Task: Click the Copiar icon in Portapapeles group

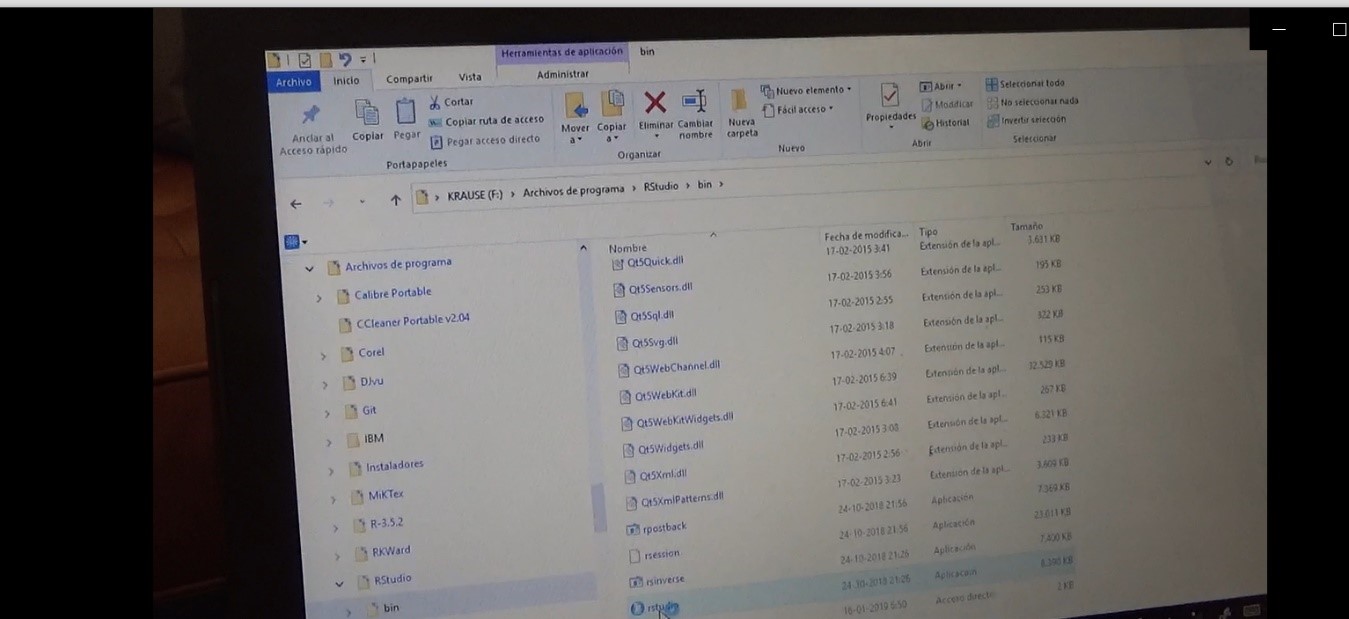Action: [x=367, y=112]
